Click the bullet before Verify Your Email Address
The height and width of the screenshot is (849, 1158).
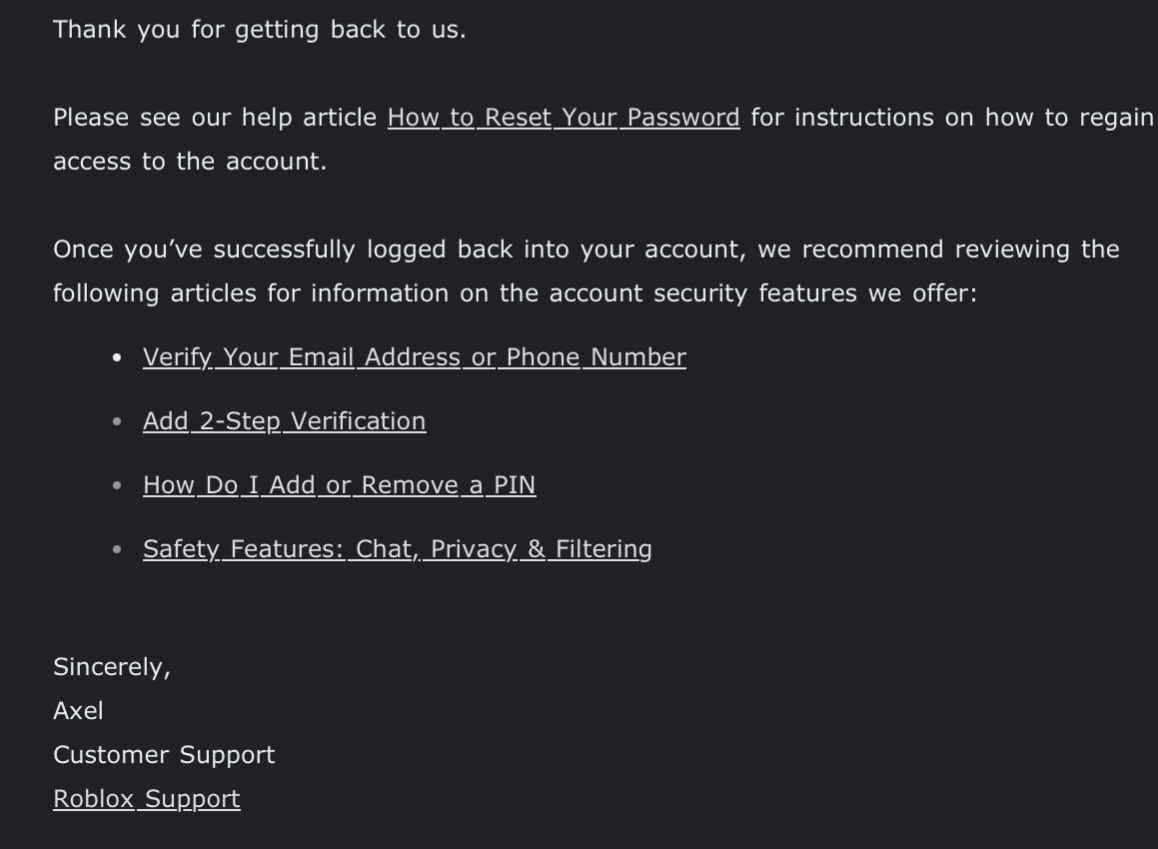pyautogui.click(x=118, y=358)
